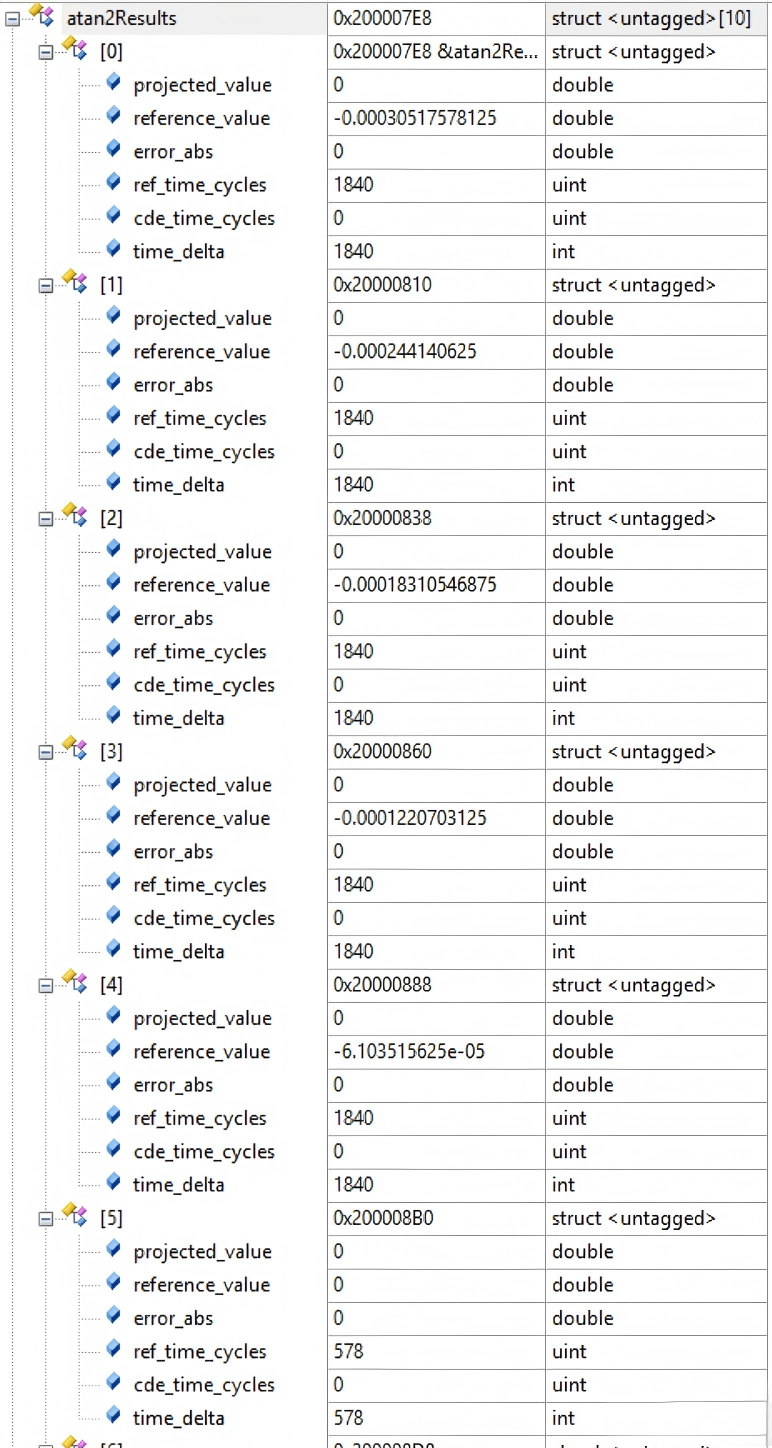The height and width of the screenshot is (1448, 772).
Task: Collapse the atan2Results root node
Action: click(x=12, y=18)
